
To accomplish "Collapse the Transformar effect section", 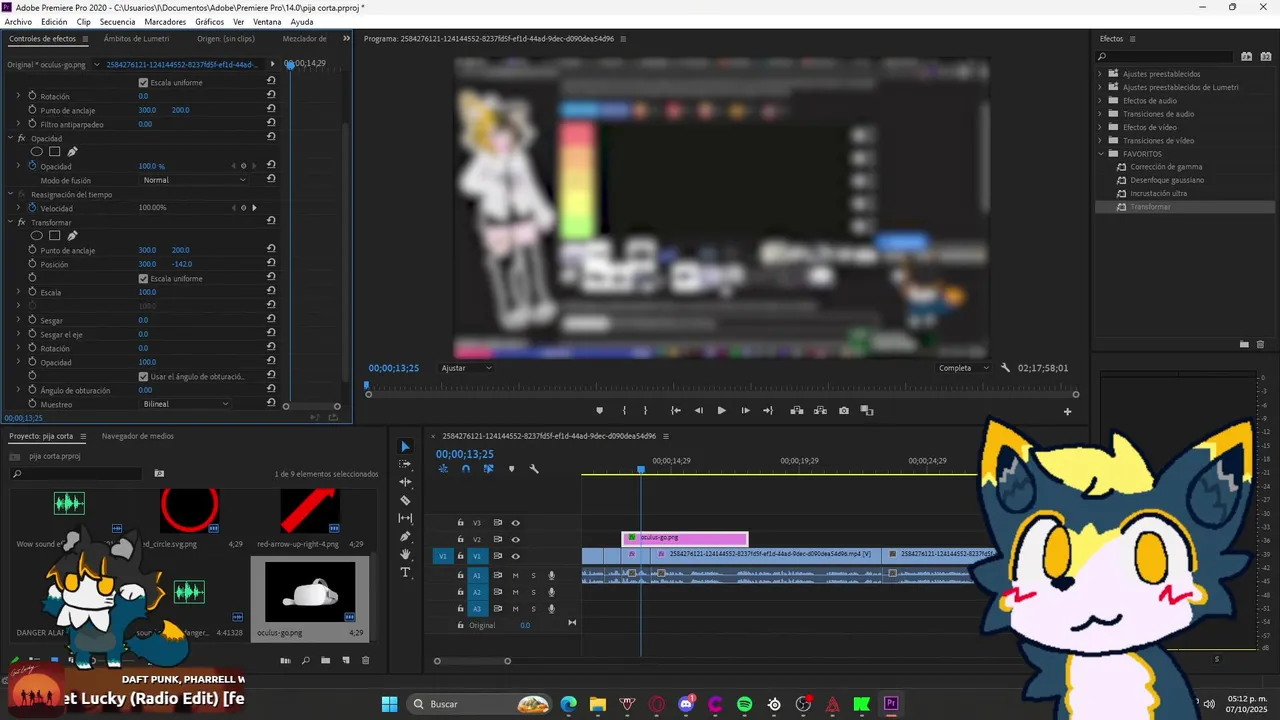I will tap(10, 222).
